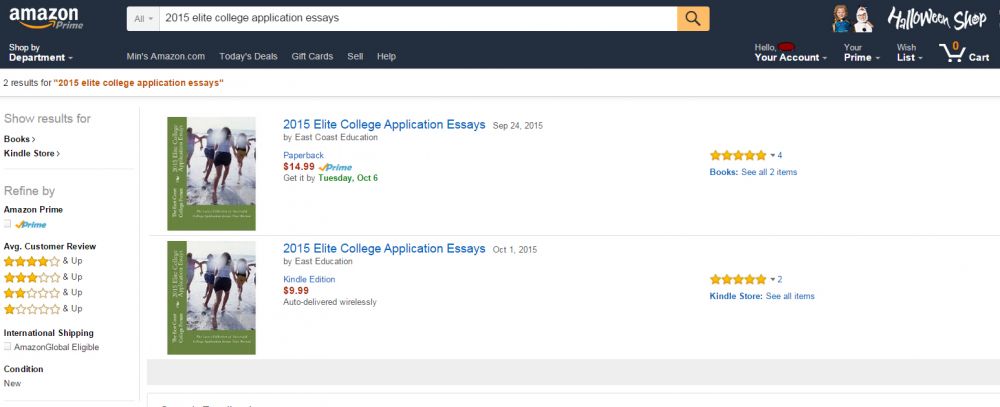
Task: Open the Kindle Edition book title
Action: pos(384,248)
